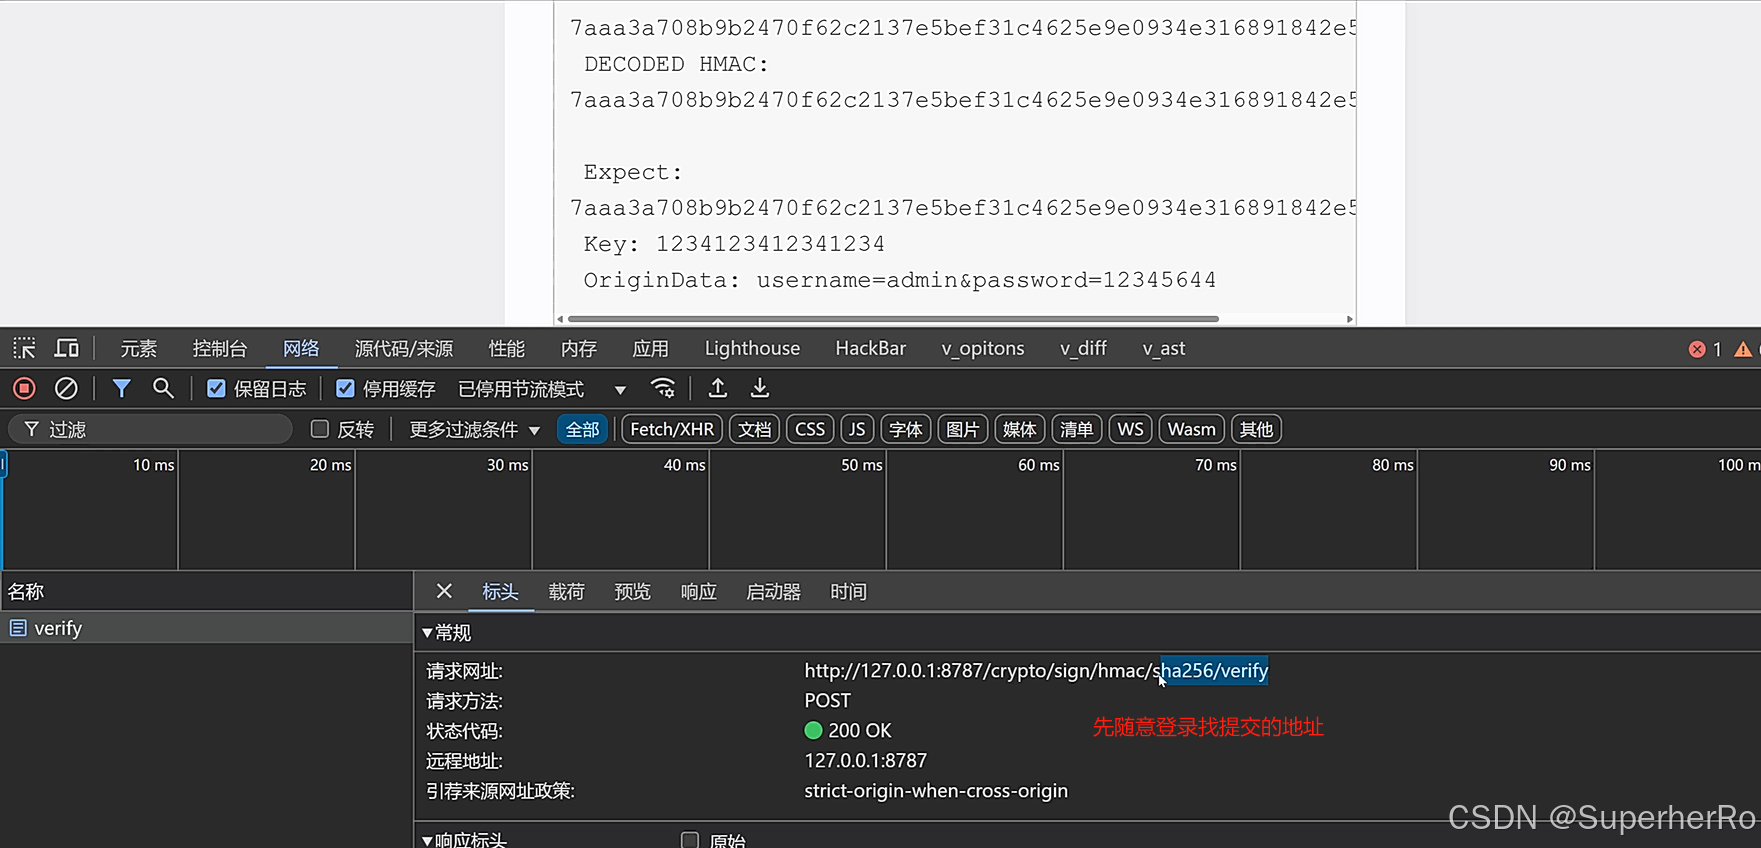Screen dimensions: 1761x848
Task: Open the v_opitons panel tab
Action: point(983,348)
